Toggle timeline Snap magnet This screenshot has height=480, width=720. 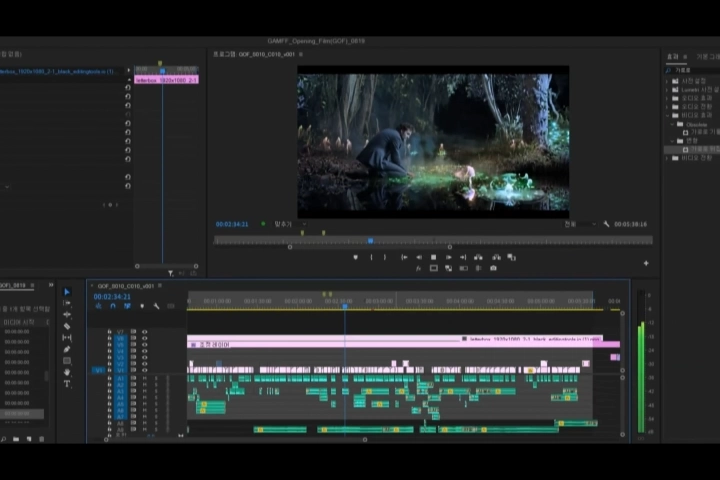113,306
